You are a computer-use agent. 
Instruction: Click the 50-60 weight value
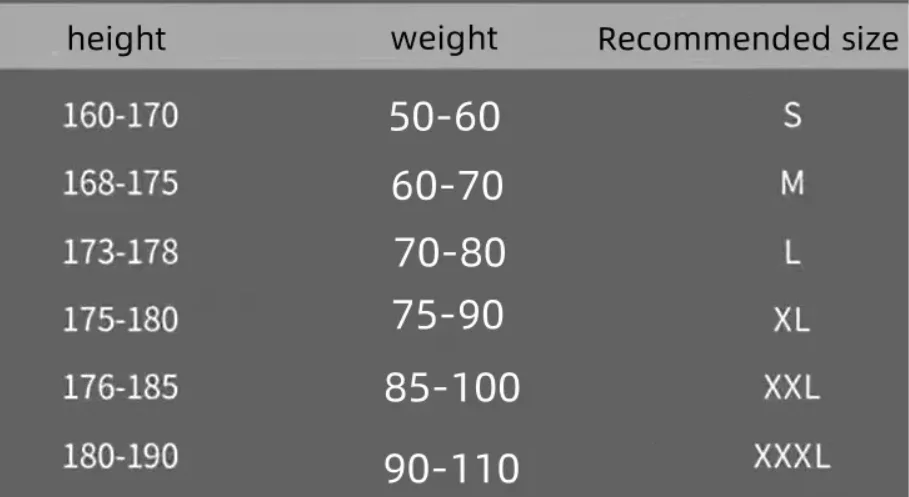click(x=445, y=117)
